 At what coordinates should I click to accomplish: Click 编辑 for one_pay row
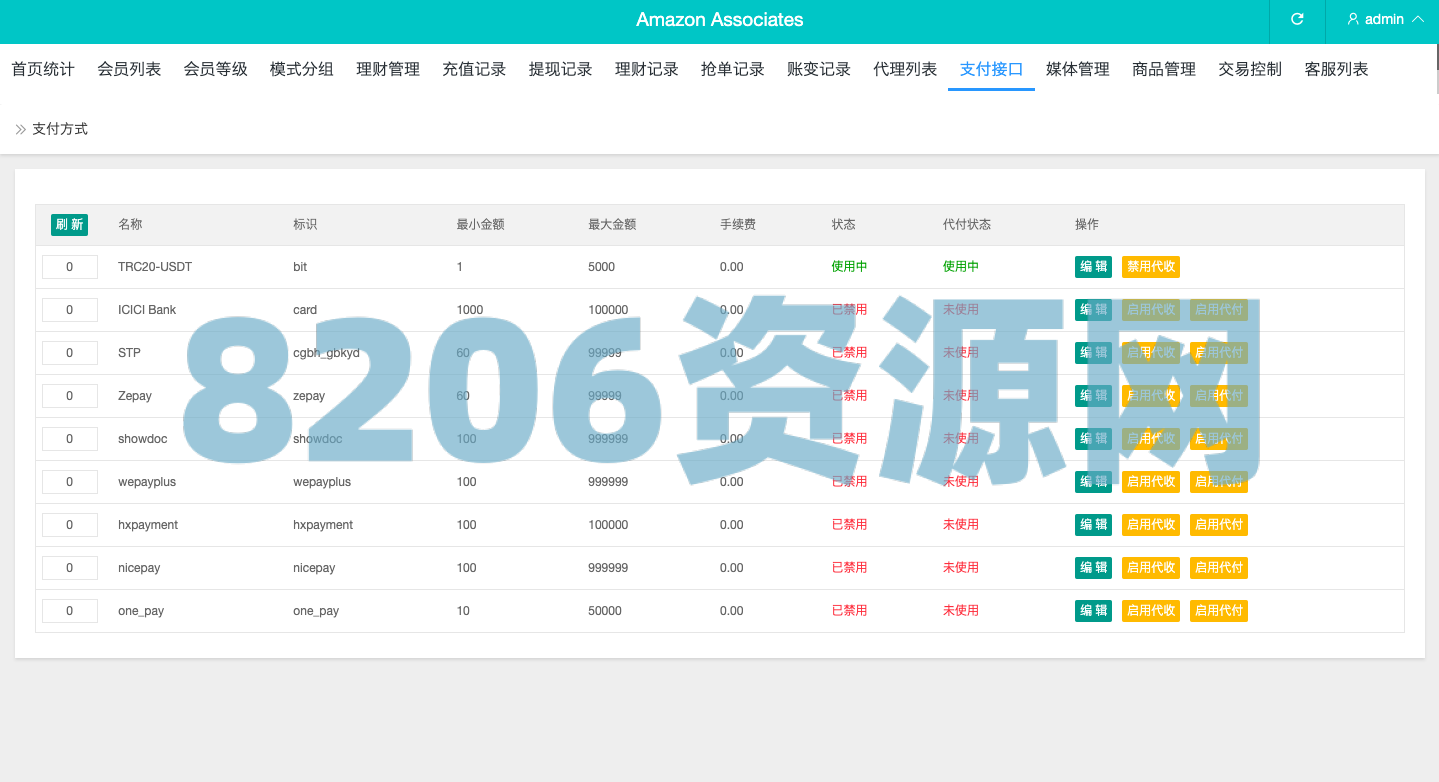1093,611
